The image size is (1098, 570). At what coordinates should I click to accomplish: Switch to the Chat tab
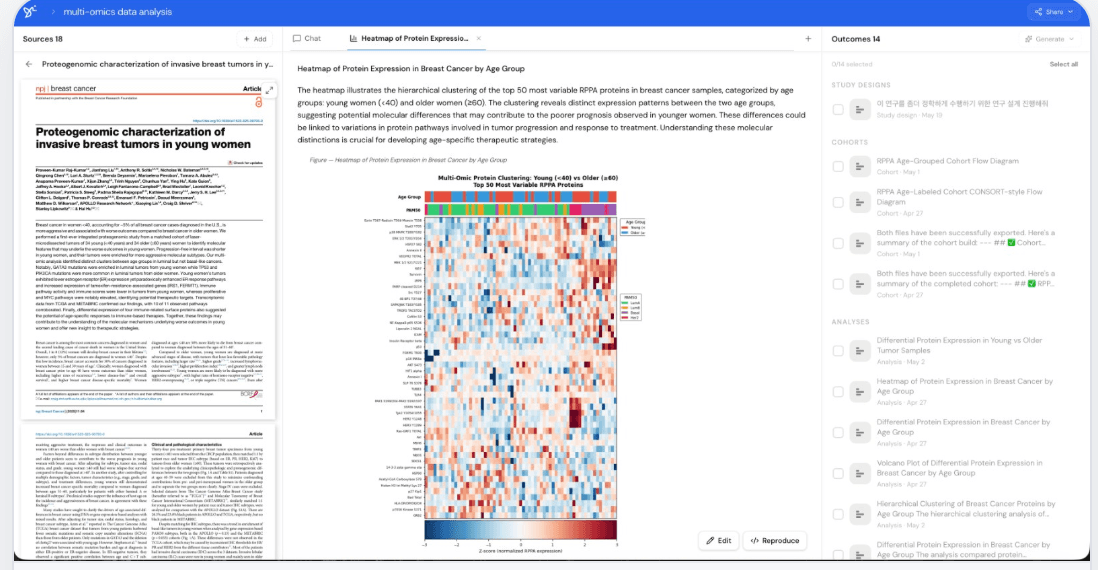[307, 39]
